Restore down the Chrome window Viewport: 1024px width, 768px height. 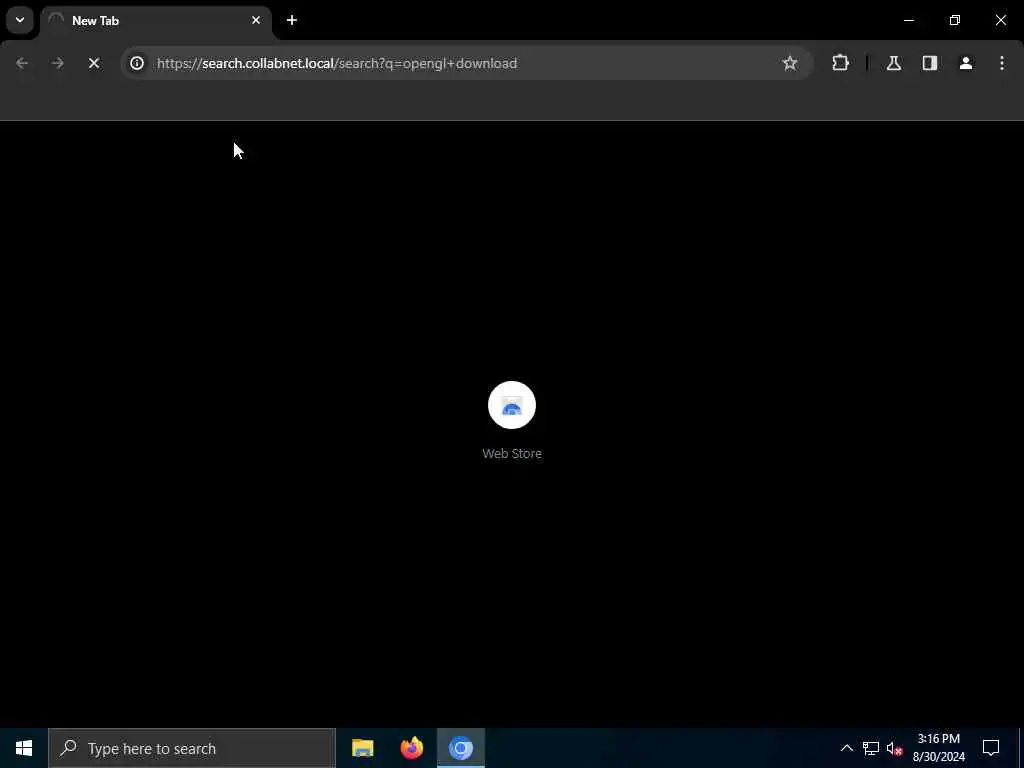955,20
